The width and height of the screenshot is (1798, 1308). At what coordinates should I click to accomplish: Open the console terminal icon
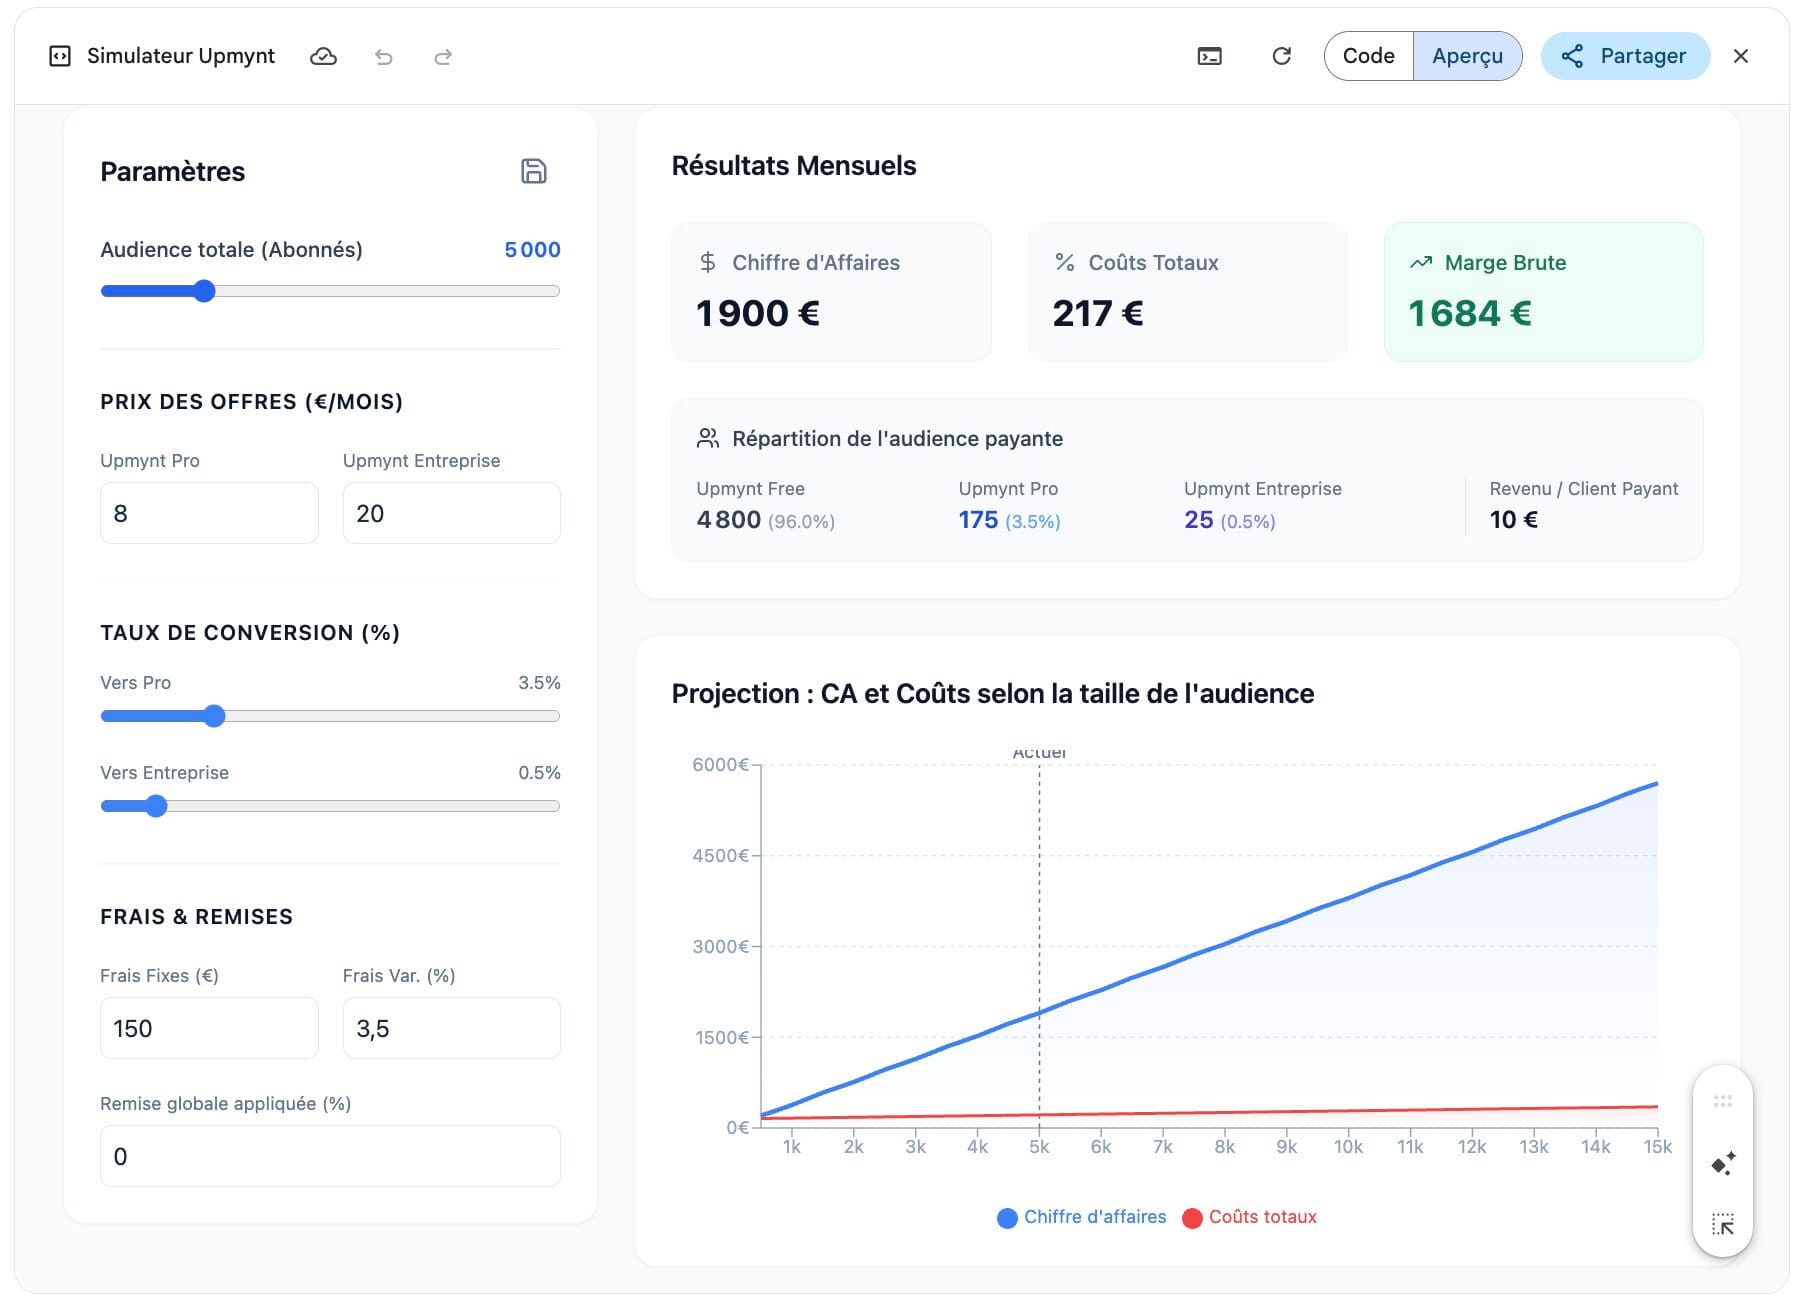coord(1209,57)
